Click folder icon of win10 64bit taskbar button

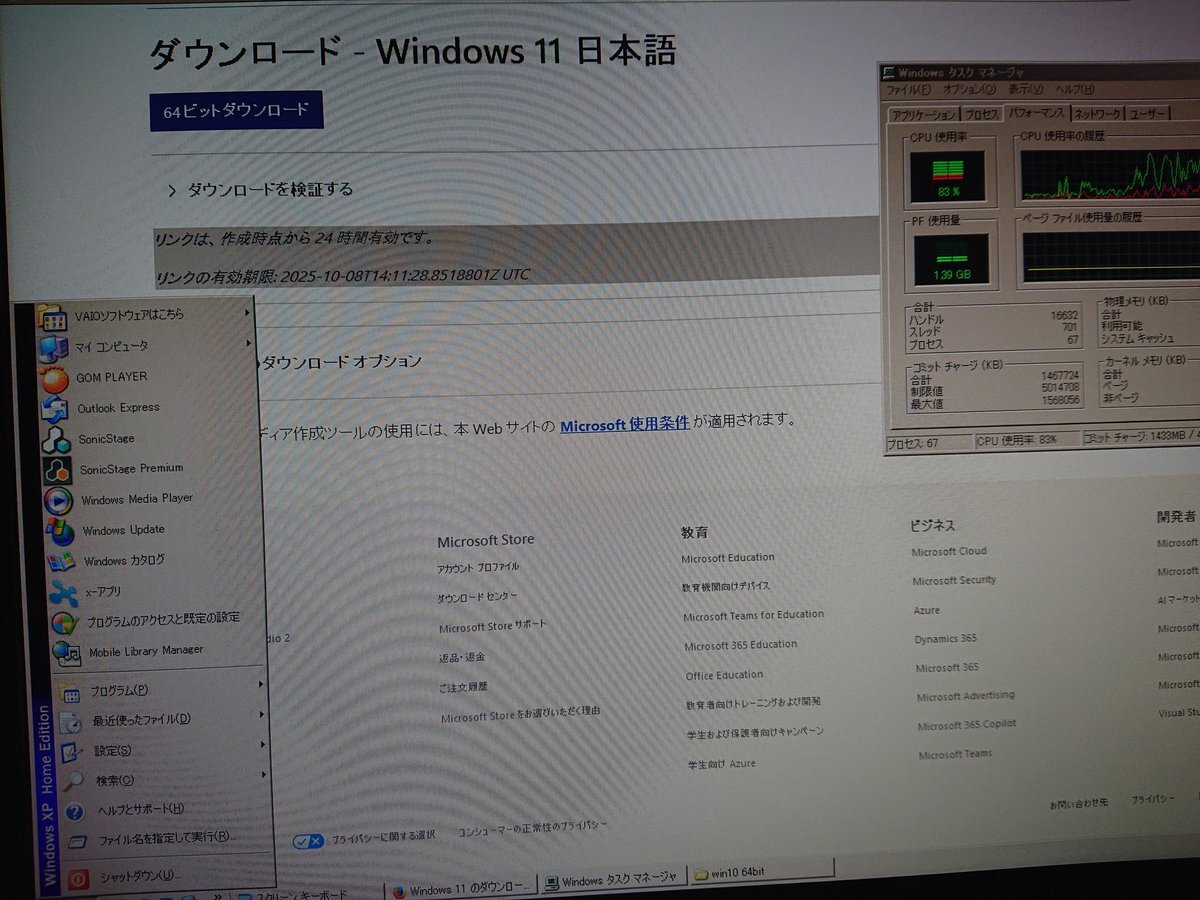[701, 874]
